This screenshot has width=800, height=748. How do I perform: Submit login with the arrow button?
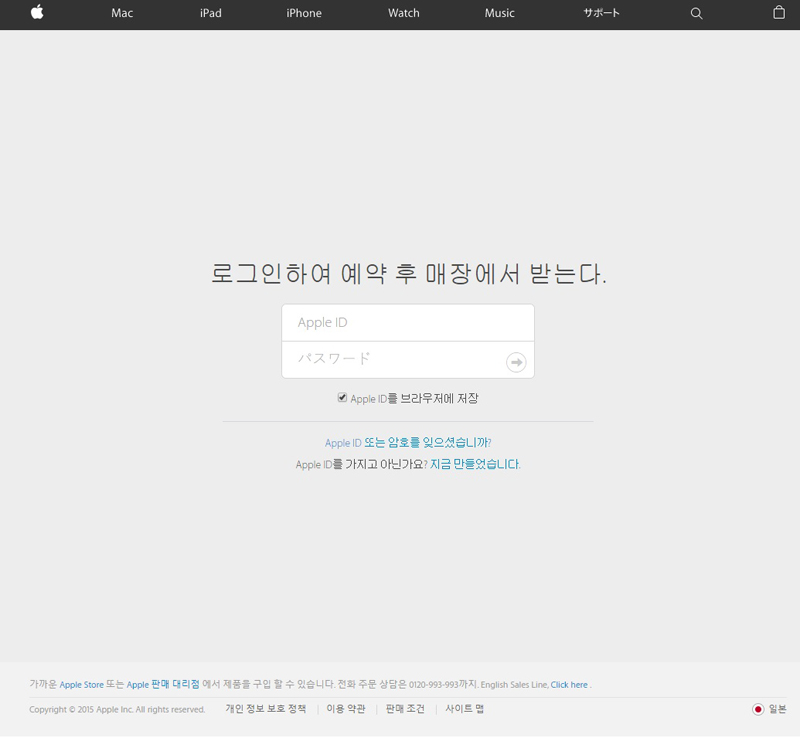pyautogui.click(x=516, y=362)
